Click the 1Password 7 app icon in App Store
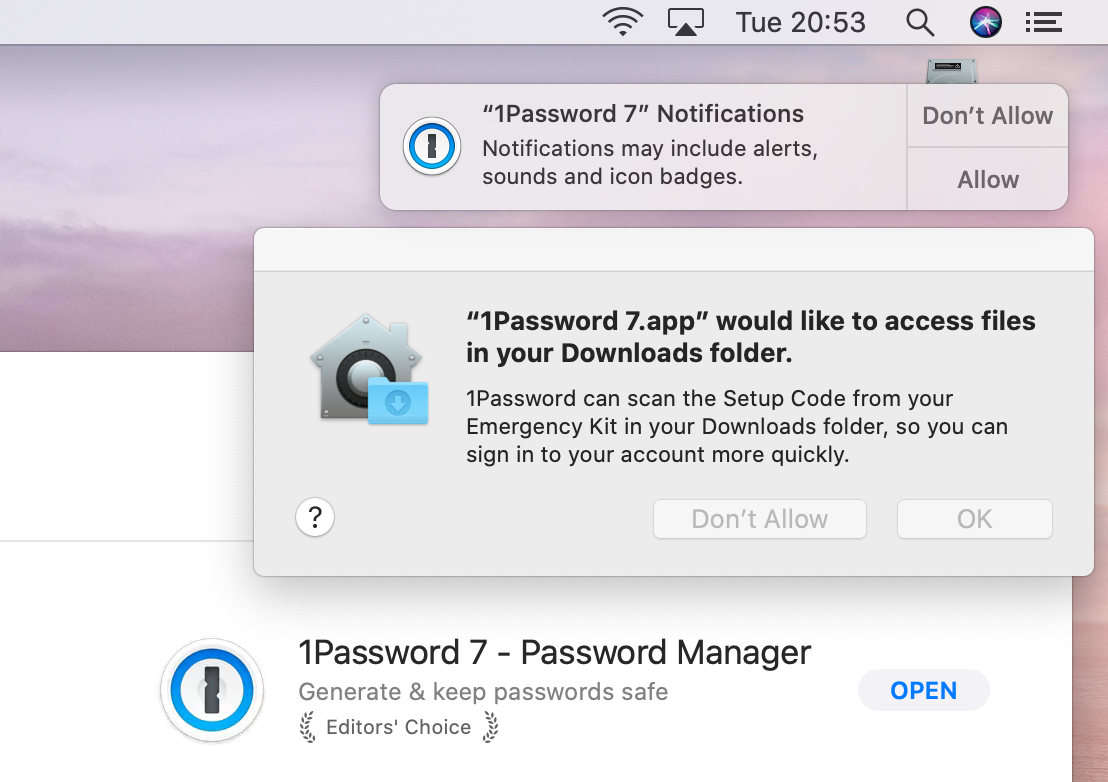Viewport: 1108px width, 782px height. click(211, 690)
